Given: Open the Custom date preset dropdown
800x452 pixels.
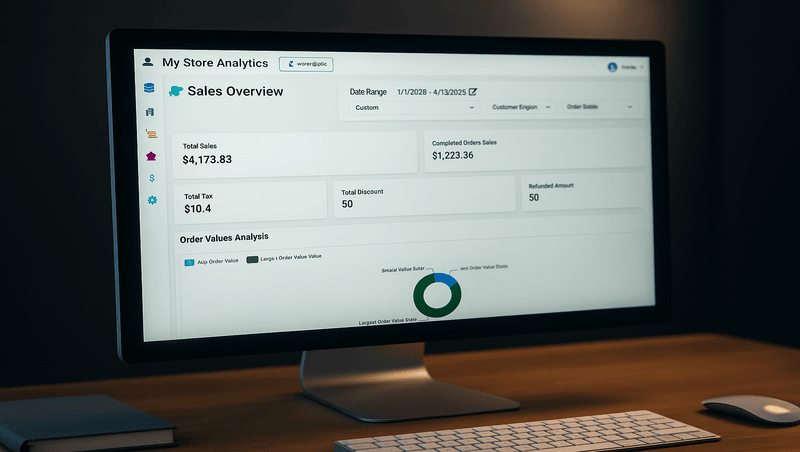Looking at the screenshot, I should pos(413,108).
